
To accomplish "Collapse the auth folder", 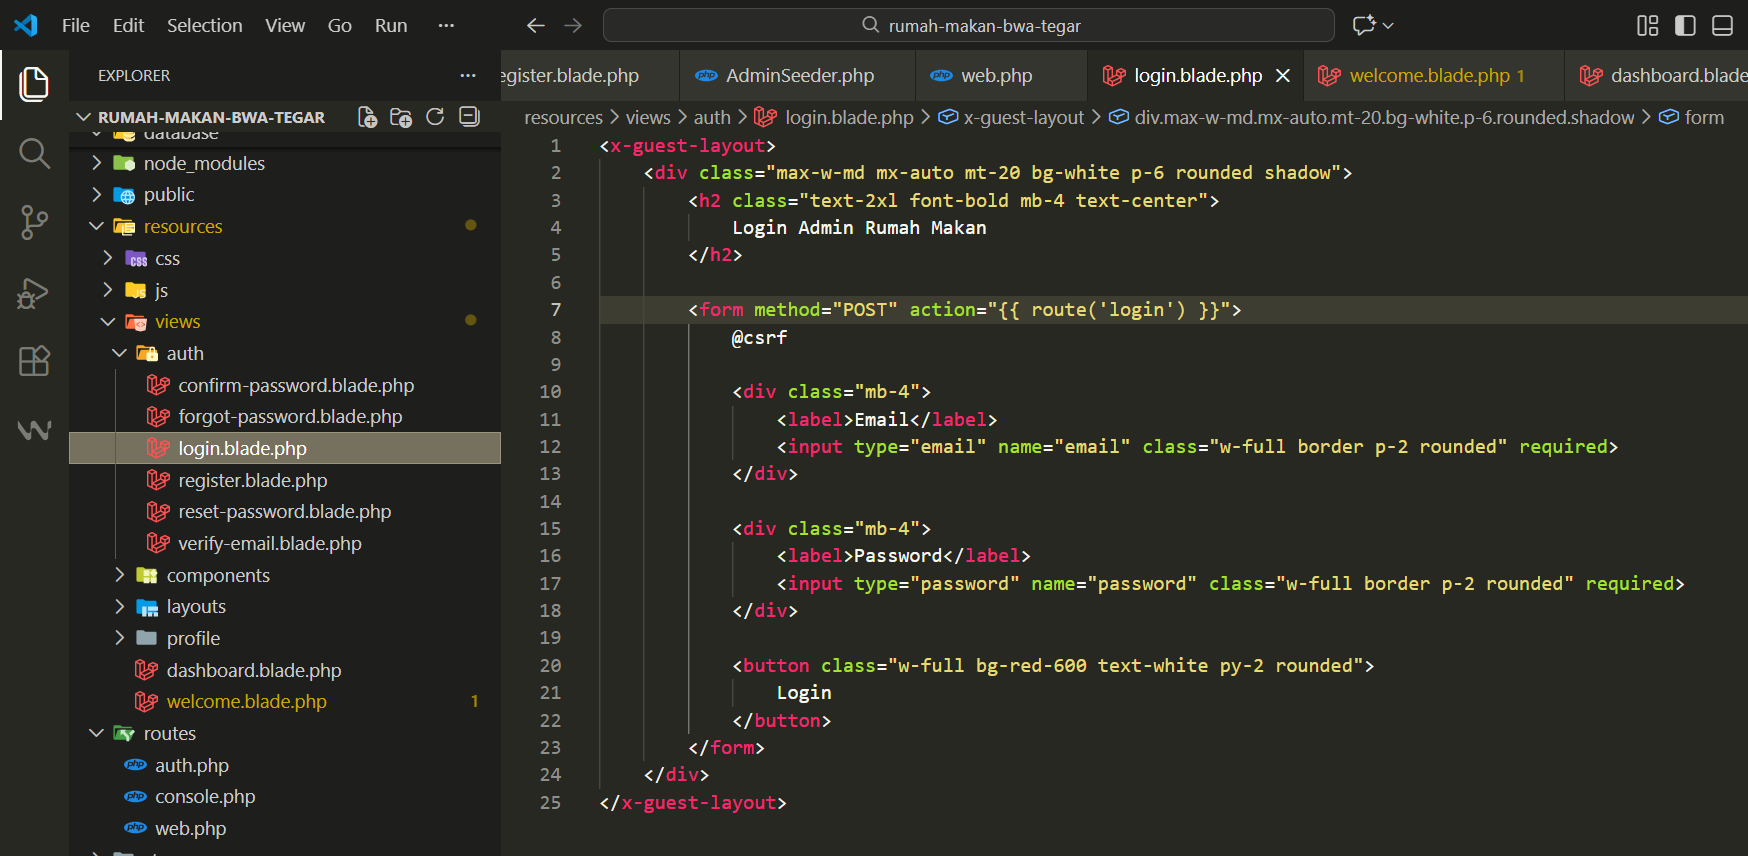I will pyautogui.click(x=184, y=353).
